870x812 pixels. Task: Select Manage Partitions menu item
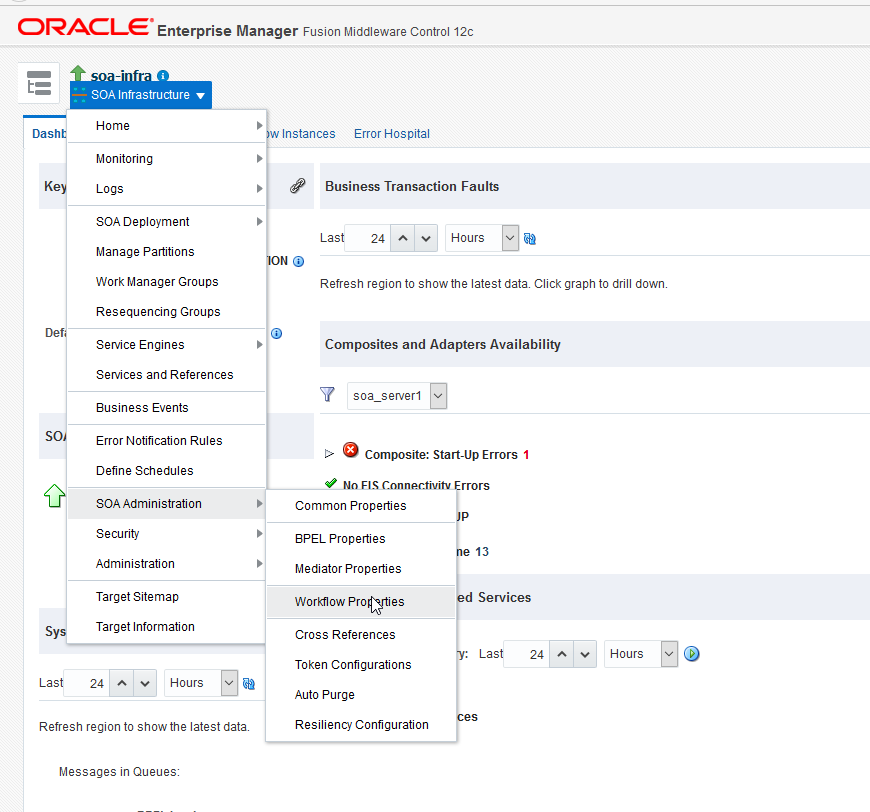[166, 252]
